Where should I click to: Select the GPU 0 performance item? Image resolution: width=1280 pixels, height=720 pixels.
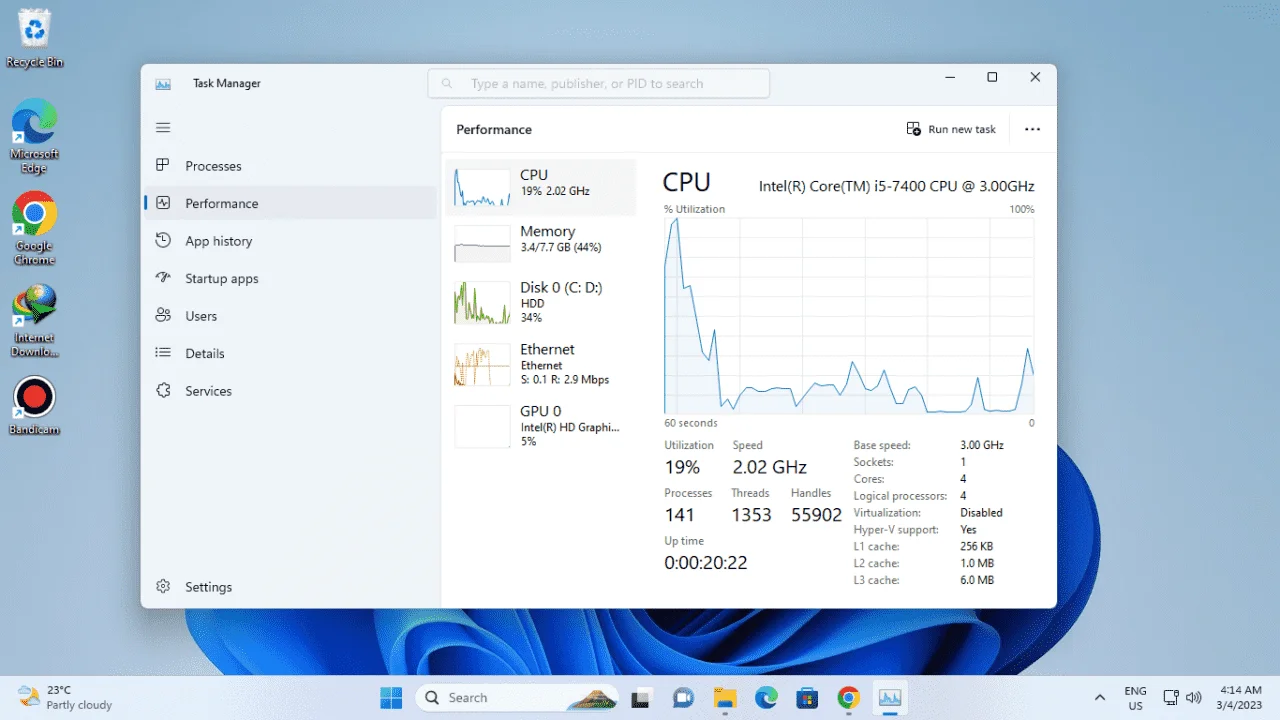540,426
